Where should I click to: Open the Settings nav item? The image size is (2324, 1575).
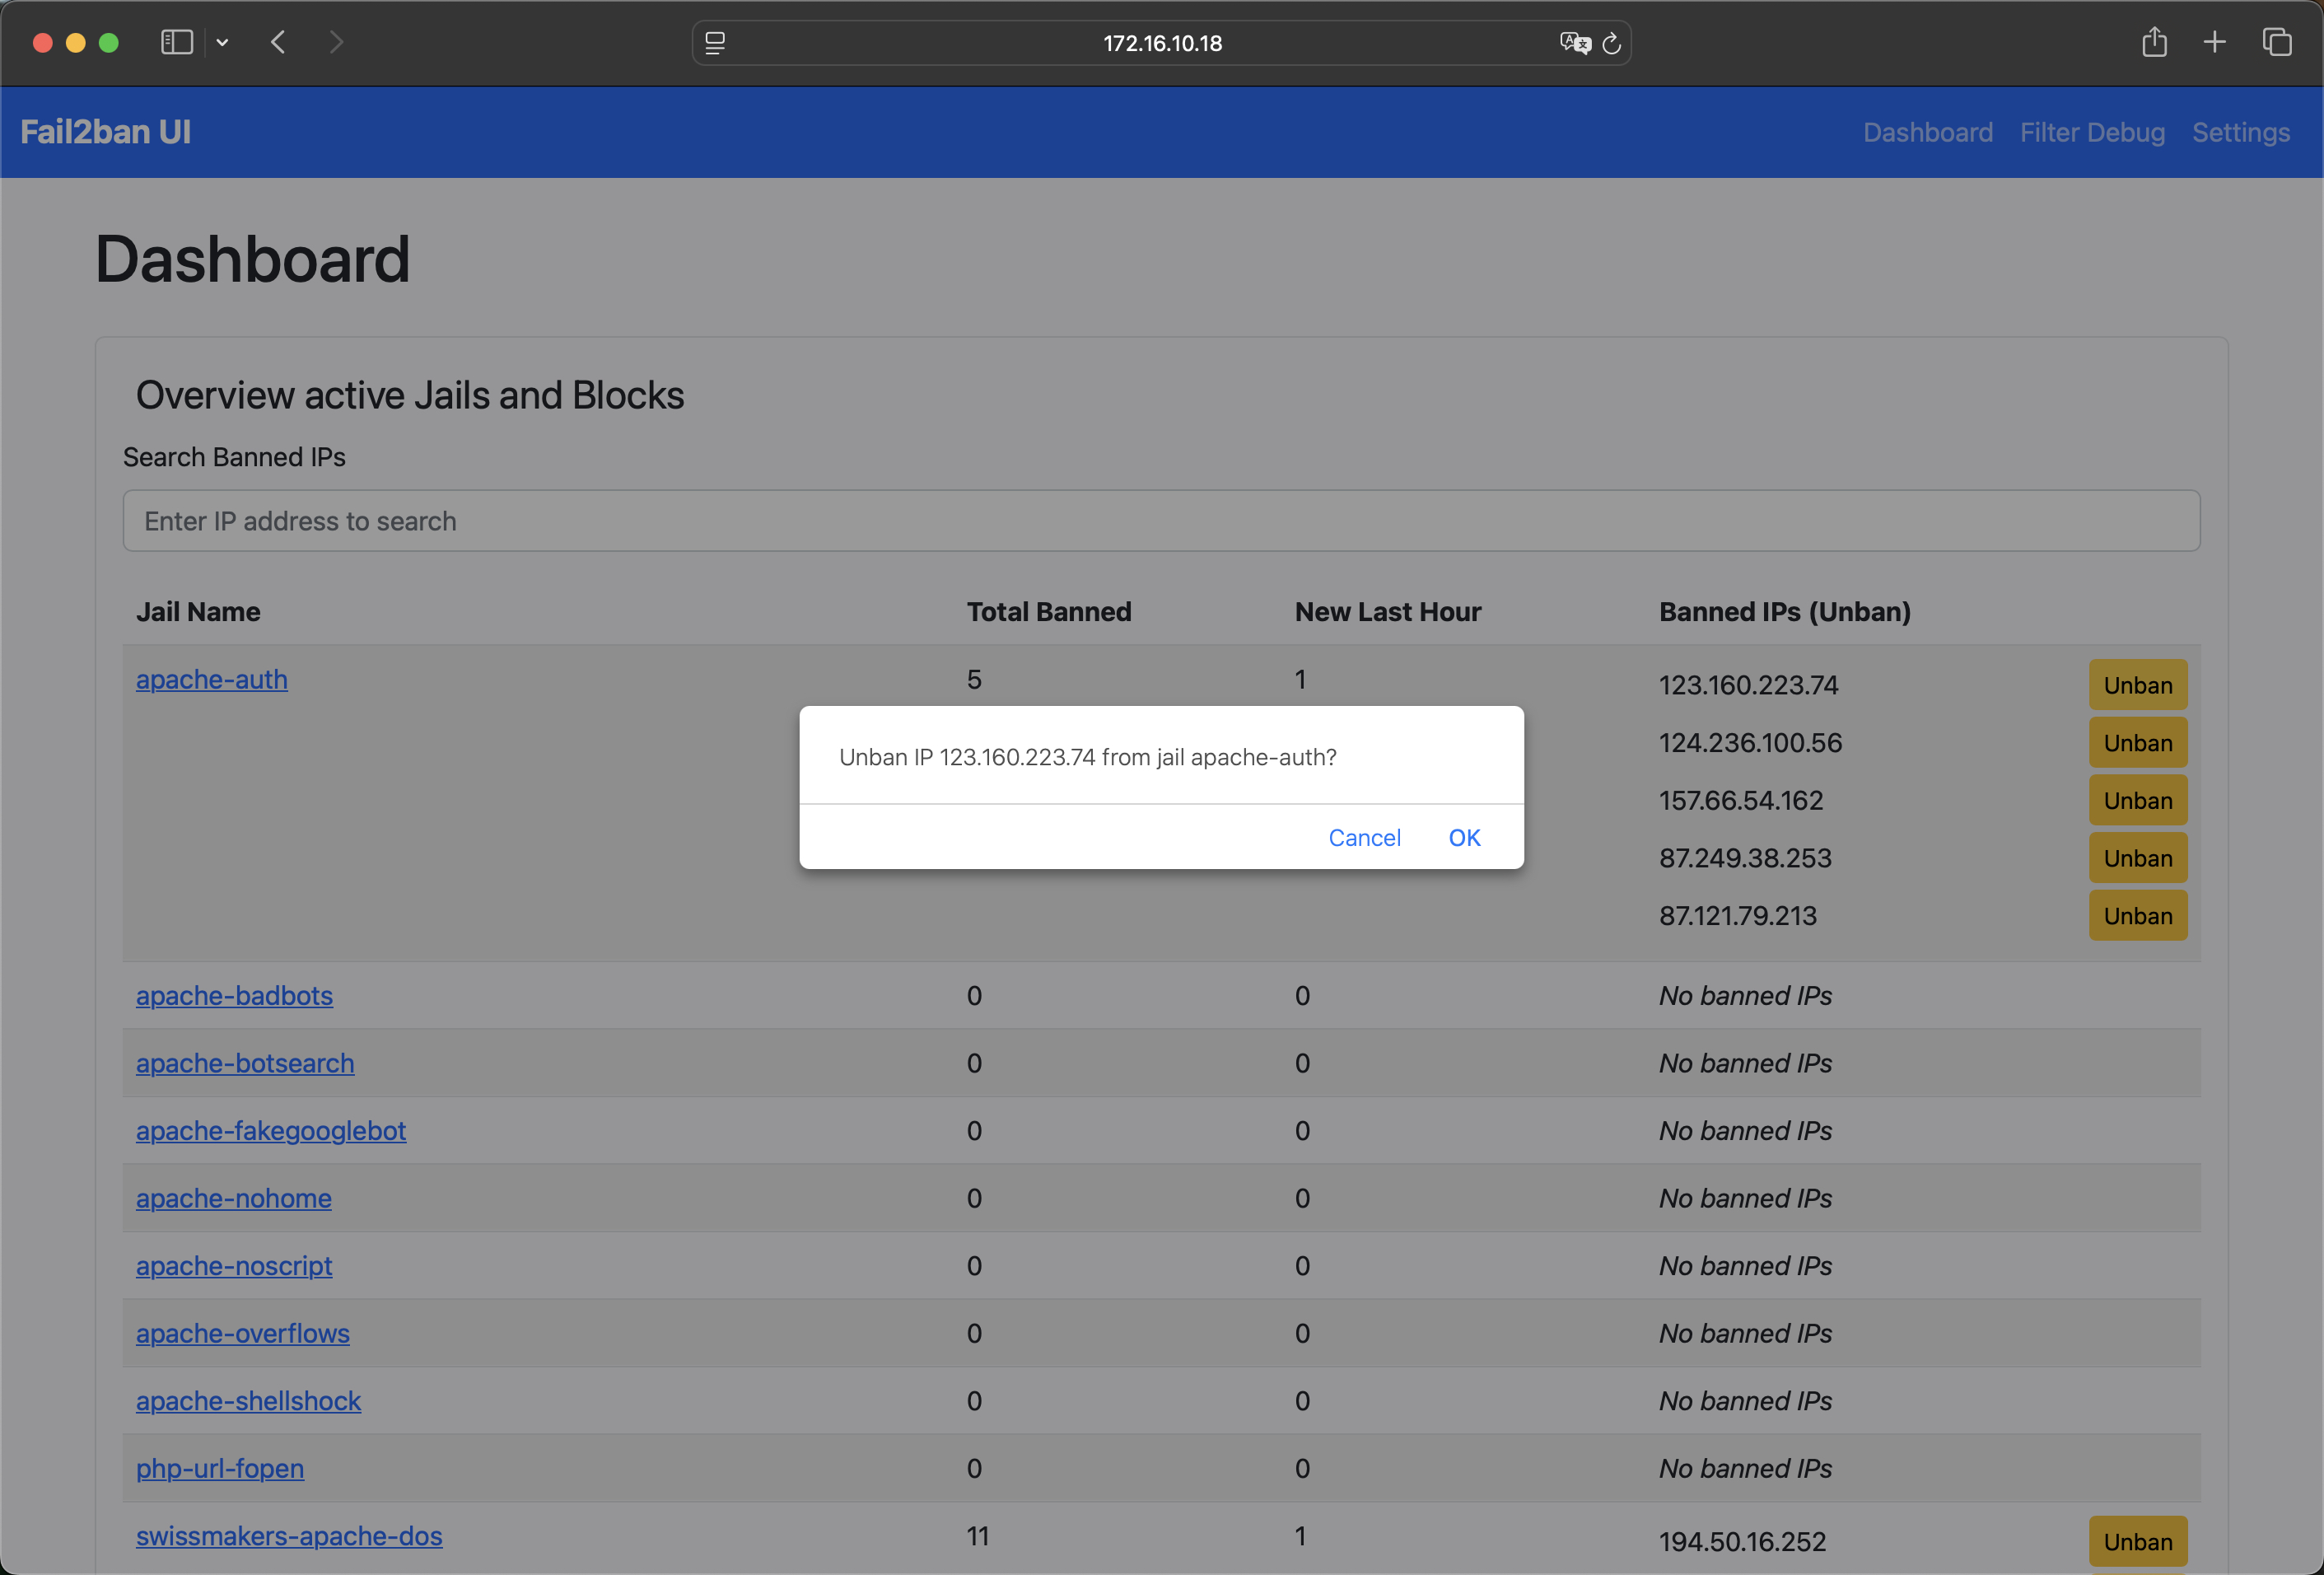tap(2240, 132)
